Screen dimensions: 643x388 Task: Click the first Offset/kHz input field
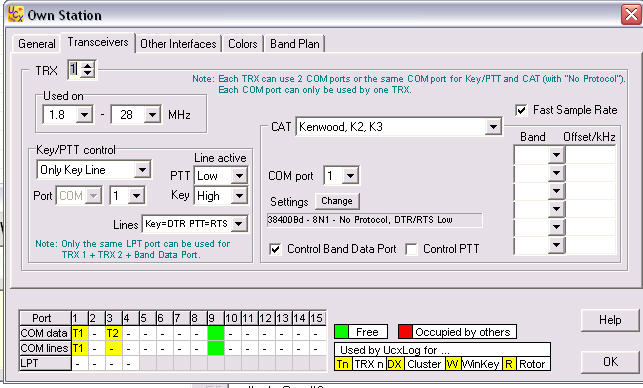tap(591, 155)
